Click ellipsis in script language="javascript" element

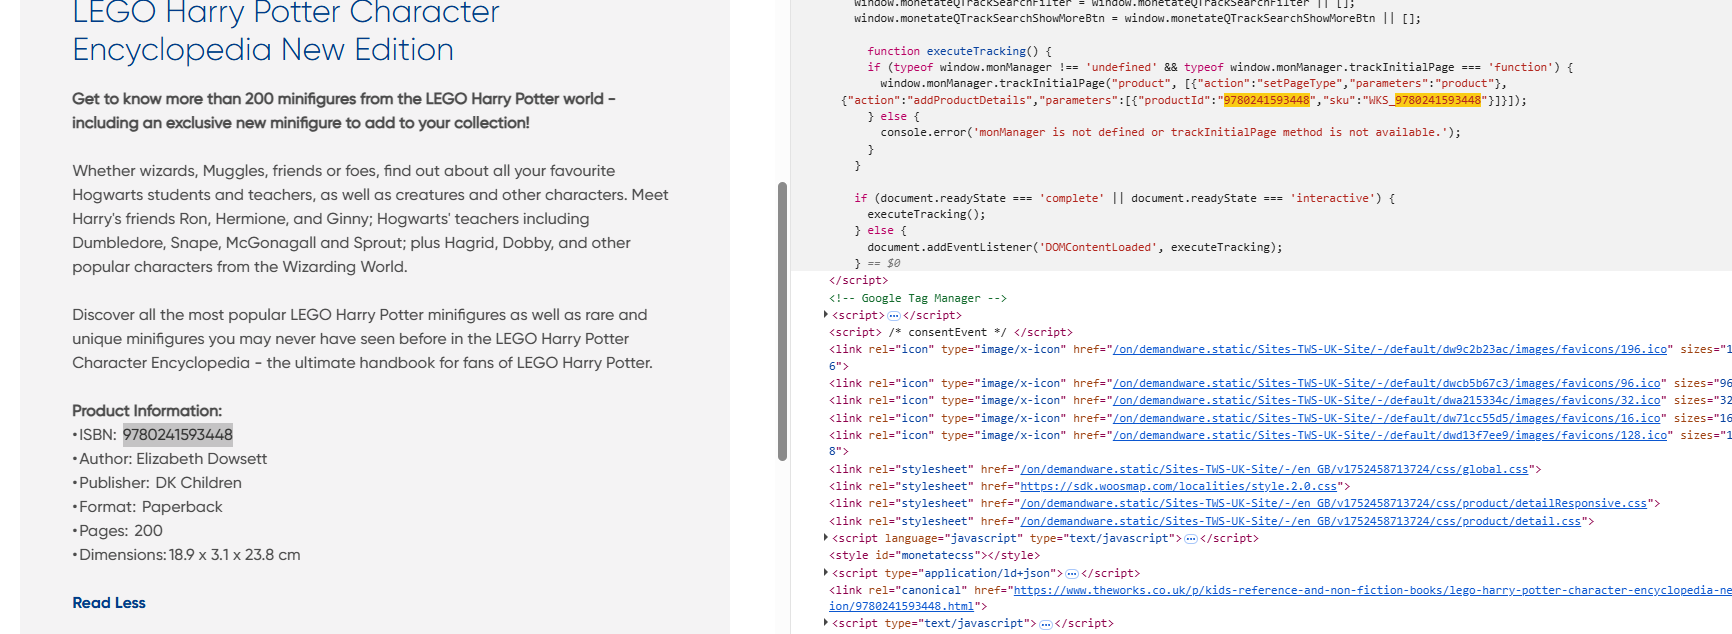(1190, 538)
